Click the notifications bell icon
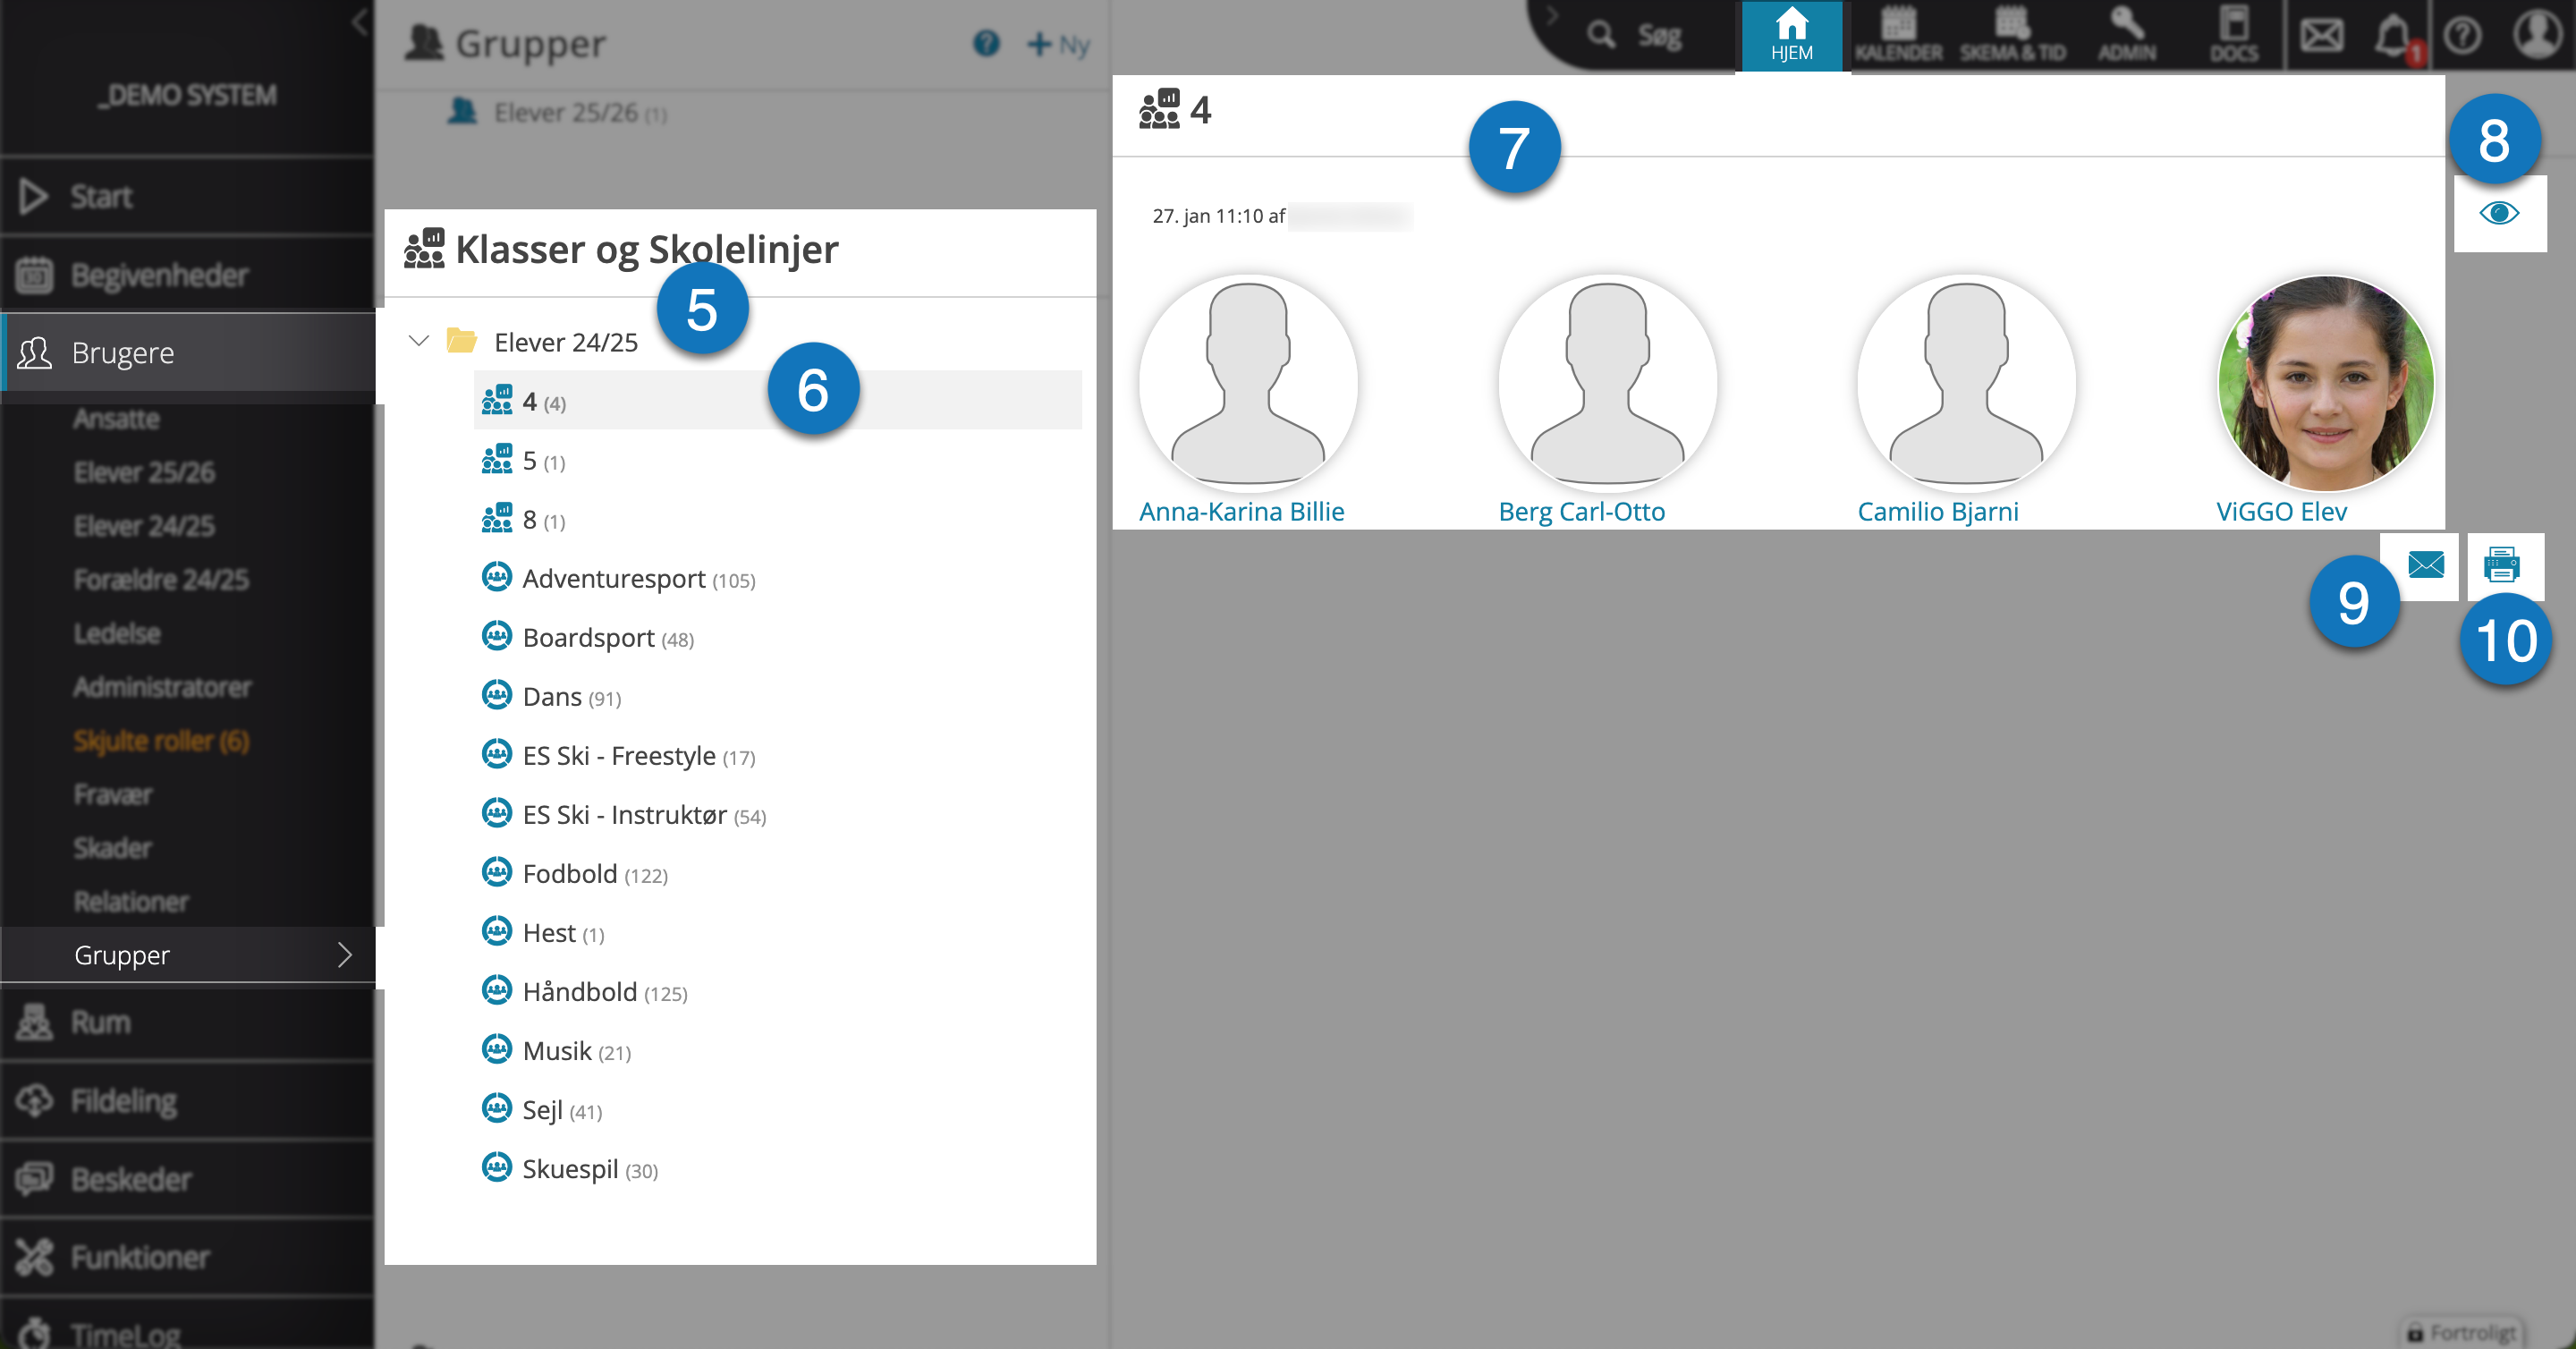This screenshot has width=2576, height=1349. coord(2394,36)
